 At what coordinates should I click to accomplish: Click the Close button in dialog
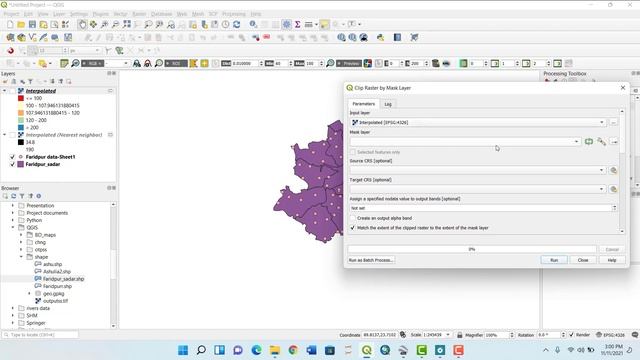583,260
